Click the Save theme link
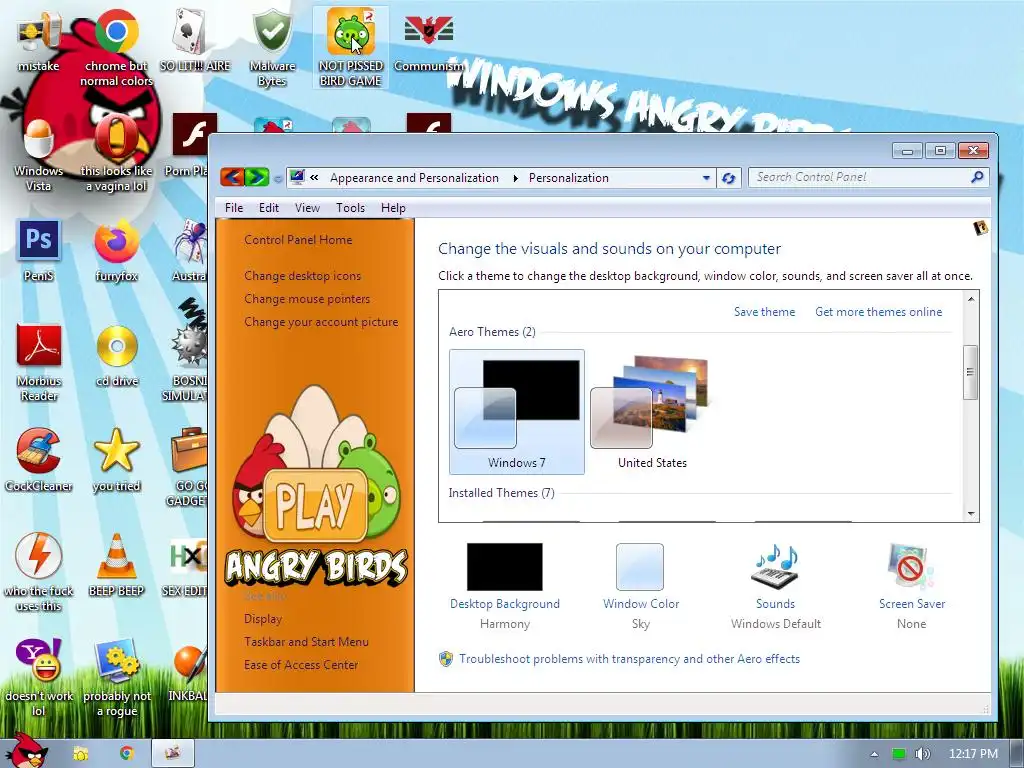This screenshot has width=1024, height=768. coord(764,312)
